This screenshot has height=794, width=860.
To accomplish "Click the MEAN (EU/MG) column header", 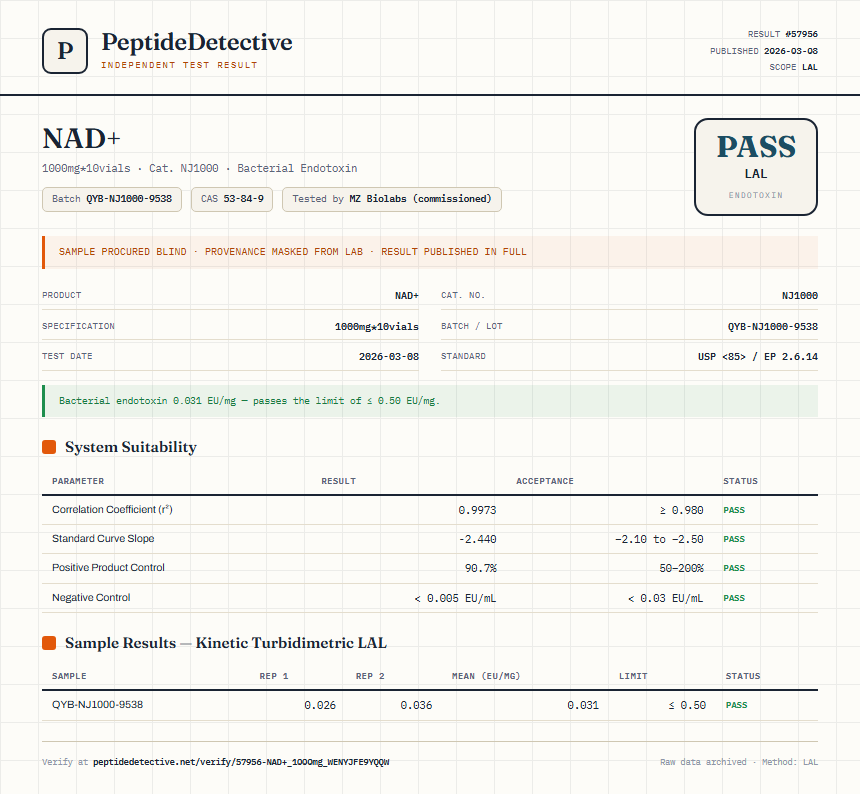I will pyautogui.click(x=485, y=676).
